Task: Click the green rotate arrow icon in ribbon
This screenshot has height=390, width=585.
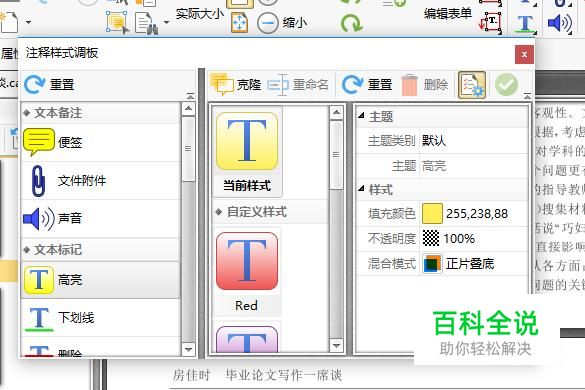Action: (351, 24)
